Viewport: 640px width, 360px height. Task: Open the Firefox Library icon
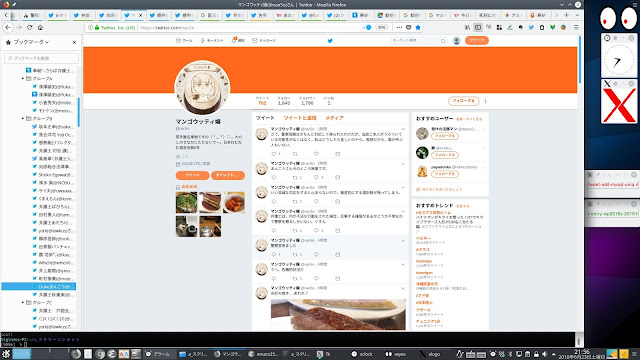coord(467,27)
